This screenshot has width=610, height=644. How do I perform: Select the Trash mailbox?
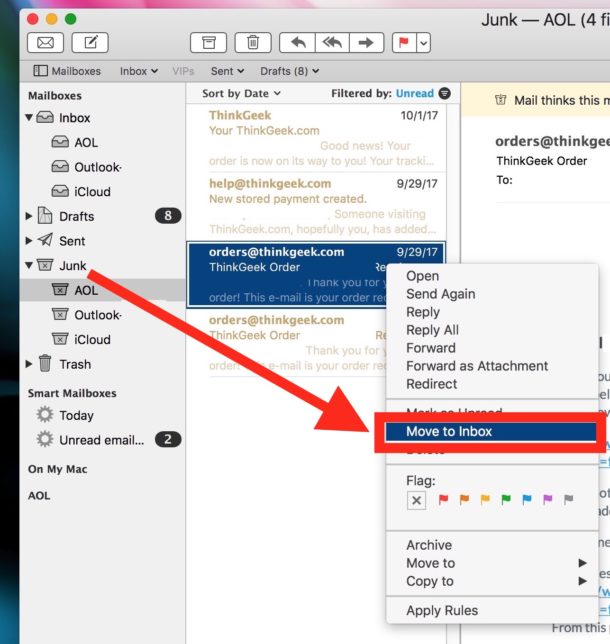tap(102, 364)
